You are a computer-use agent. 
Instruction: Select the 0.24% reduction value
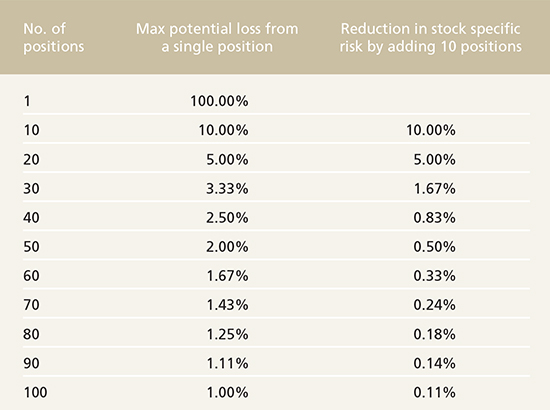pos(434,305)
